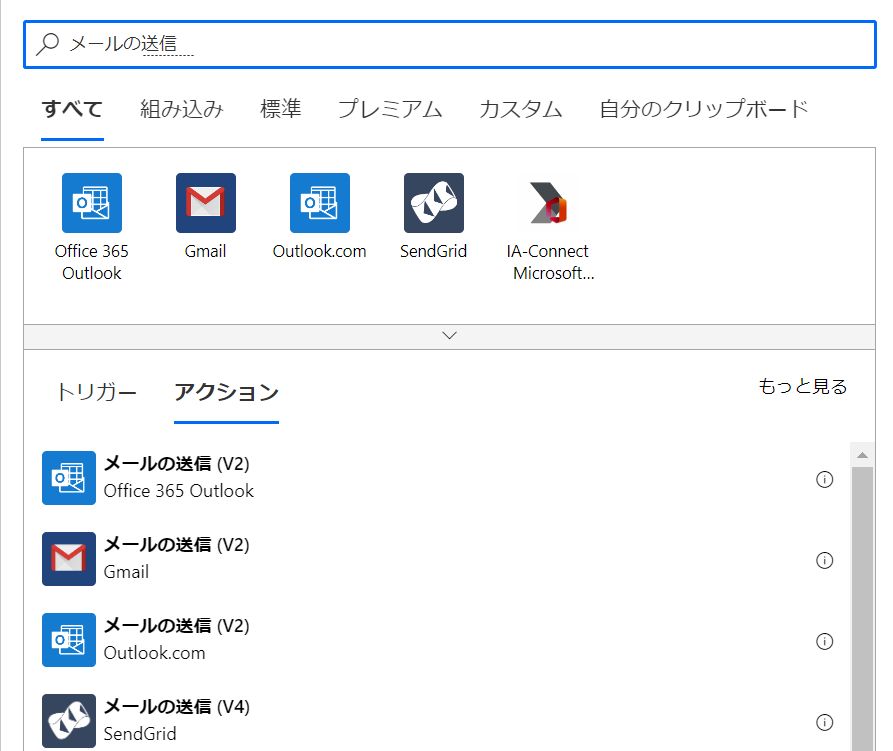Open 自分のクリップボード tab
This screenshot has height=751, width=893.
(x=703, y=109)
